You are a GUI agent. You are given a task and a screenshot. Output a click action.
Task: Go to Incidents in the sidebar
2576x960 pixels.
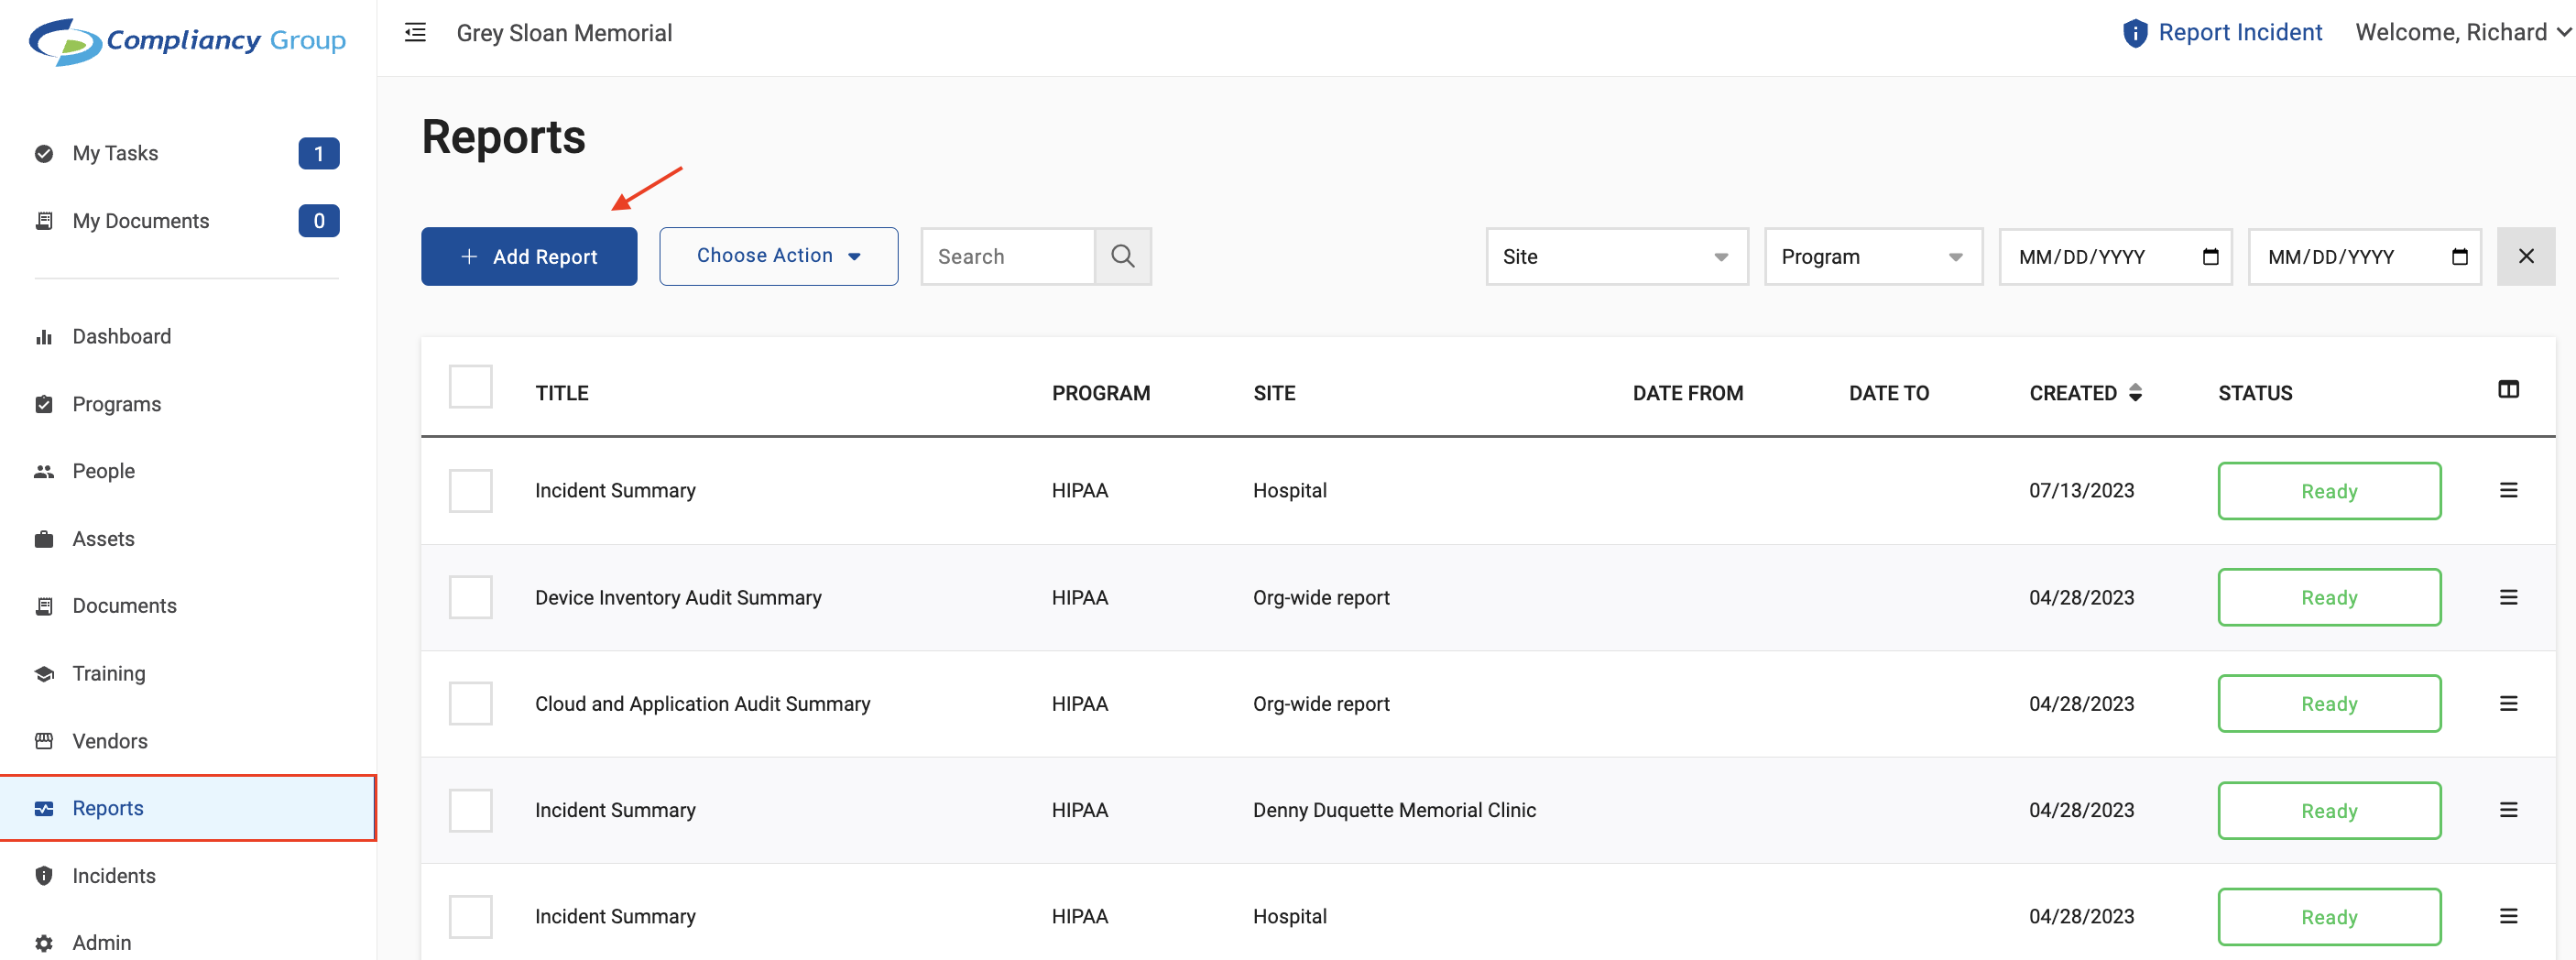[113, 876]
